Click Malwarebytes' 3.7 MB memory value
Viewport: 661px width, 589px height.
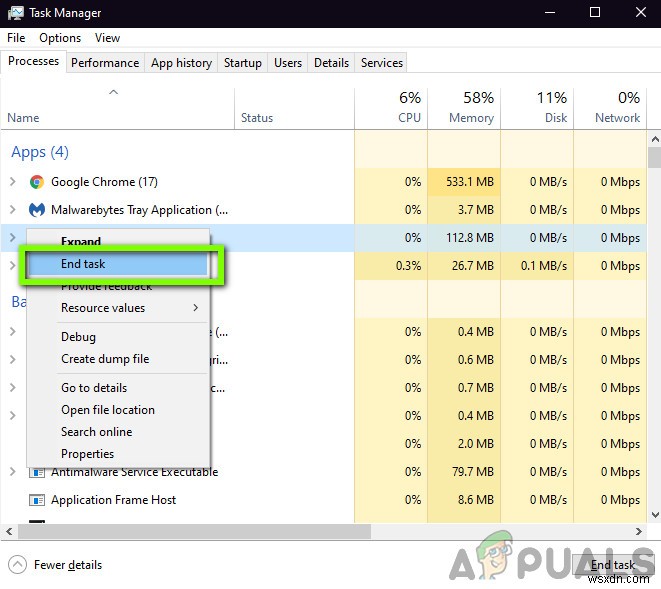[476, 210]
